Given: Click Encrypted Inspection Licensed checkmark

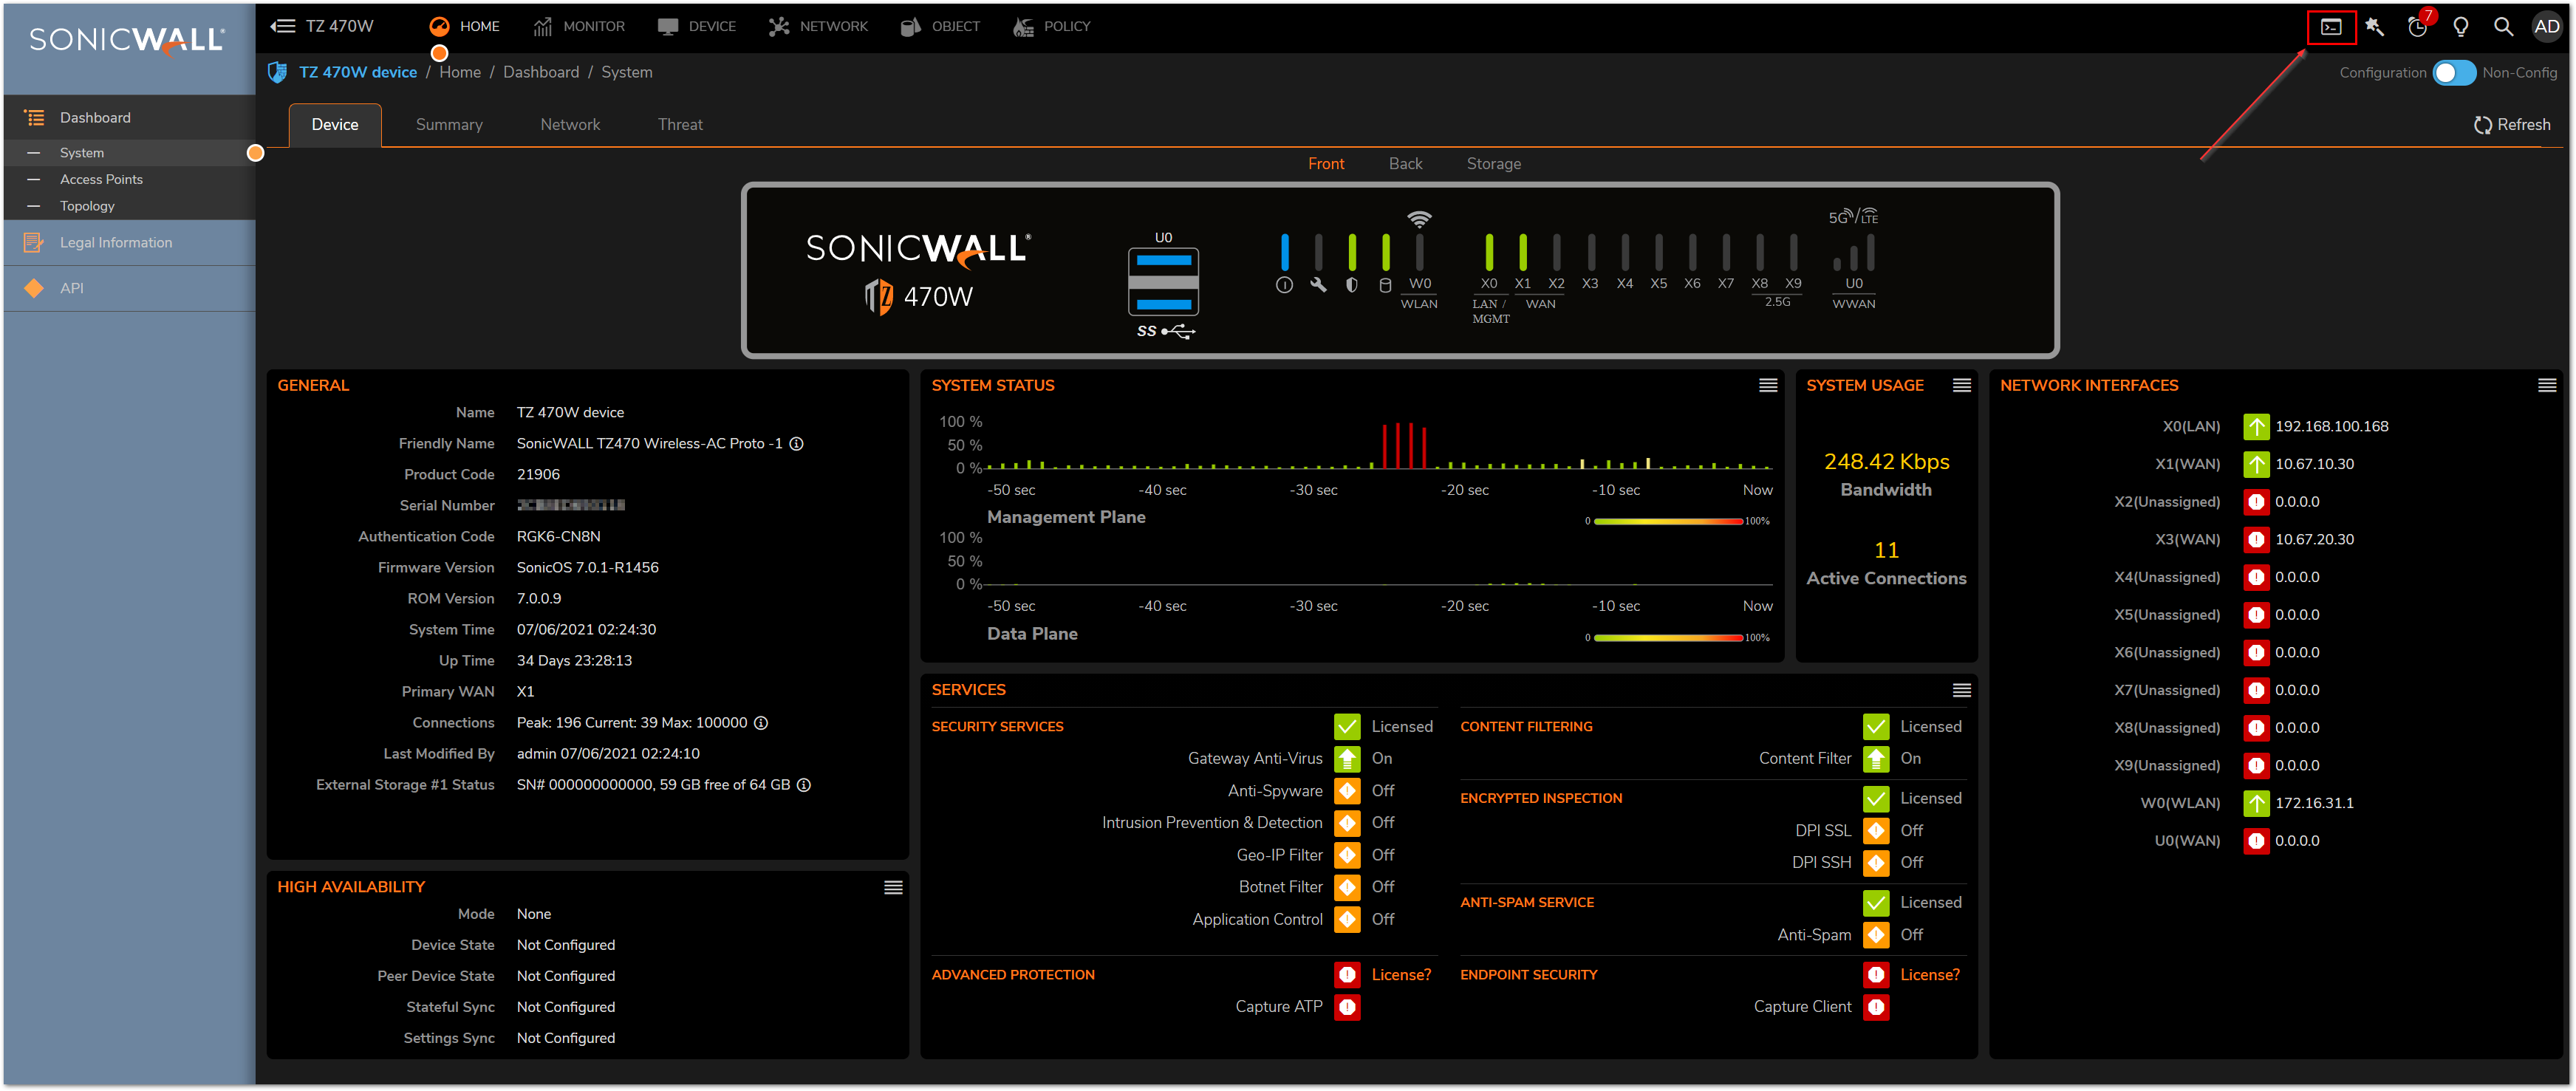Looking at the screenshot, I should (1876, 799).
